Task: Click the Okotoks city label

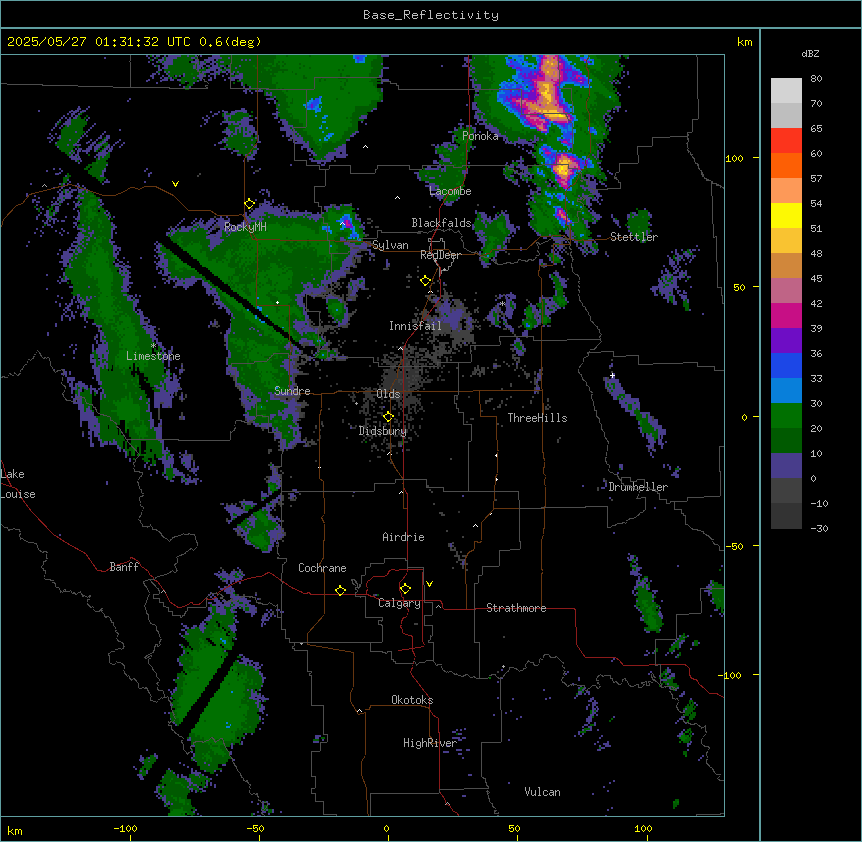Action: 412,700
